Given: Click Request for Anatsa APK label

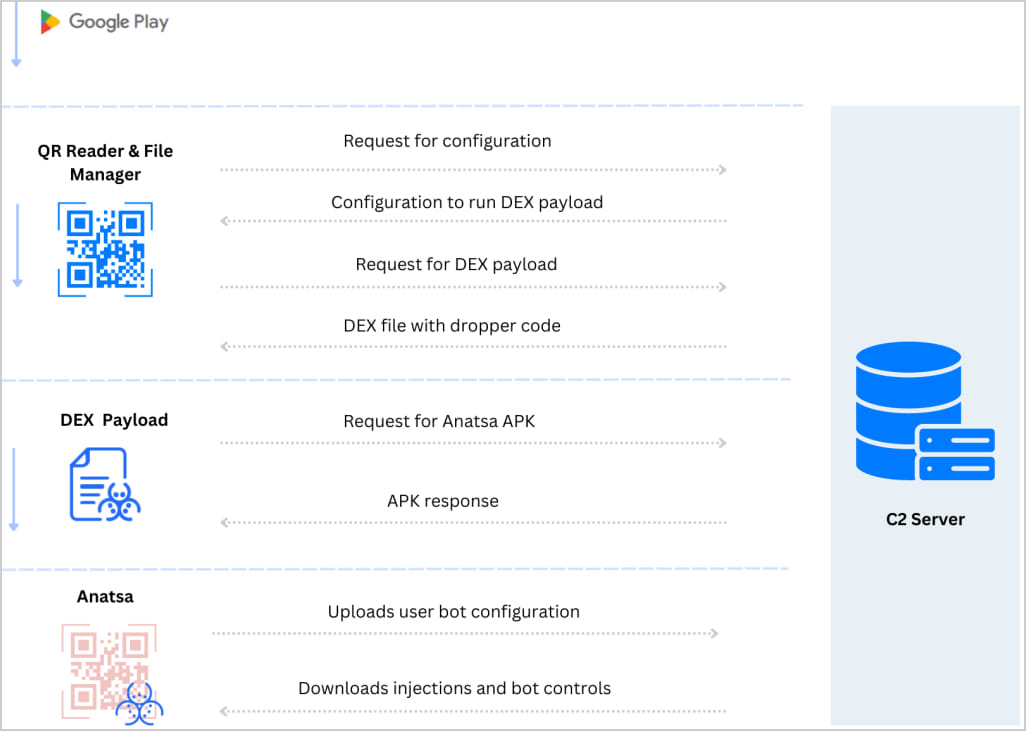Looking at the screenshot, I should pos(439,421).
